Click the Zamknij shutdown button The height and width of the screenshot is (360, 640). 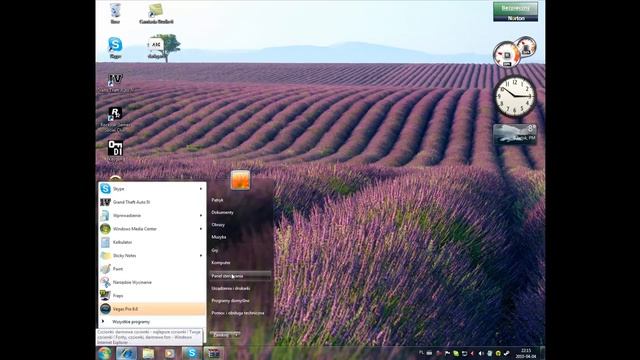[222, 335]
